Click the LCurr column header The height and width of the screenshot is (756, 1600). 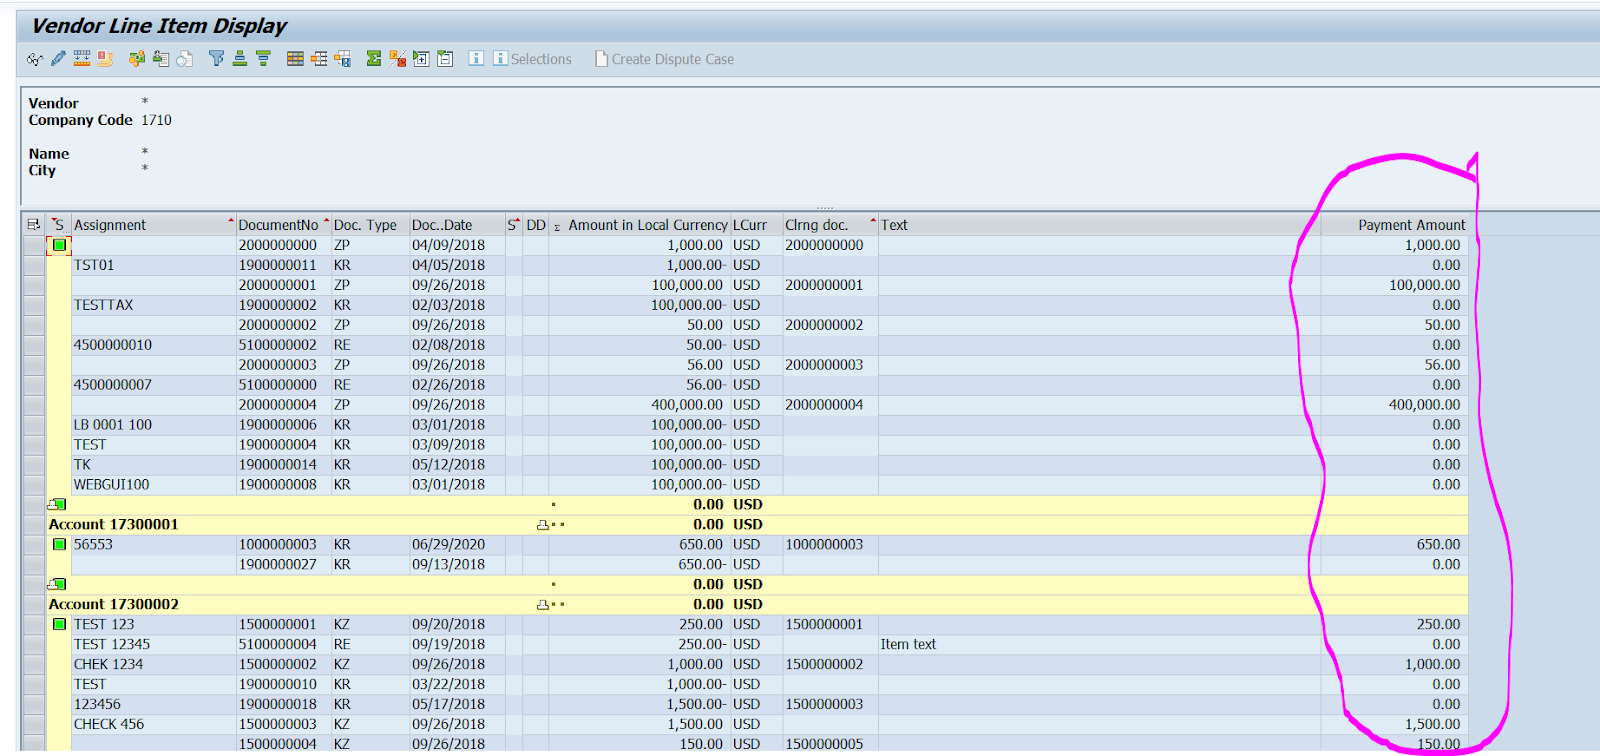pos(756,225)
